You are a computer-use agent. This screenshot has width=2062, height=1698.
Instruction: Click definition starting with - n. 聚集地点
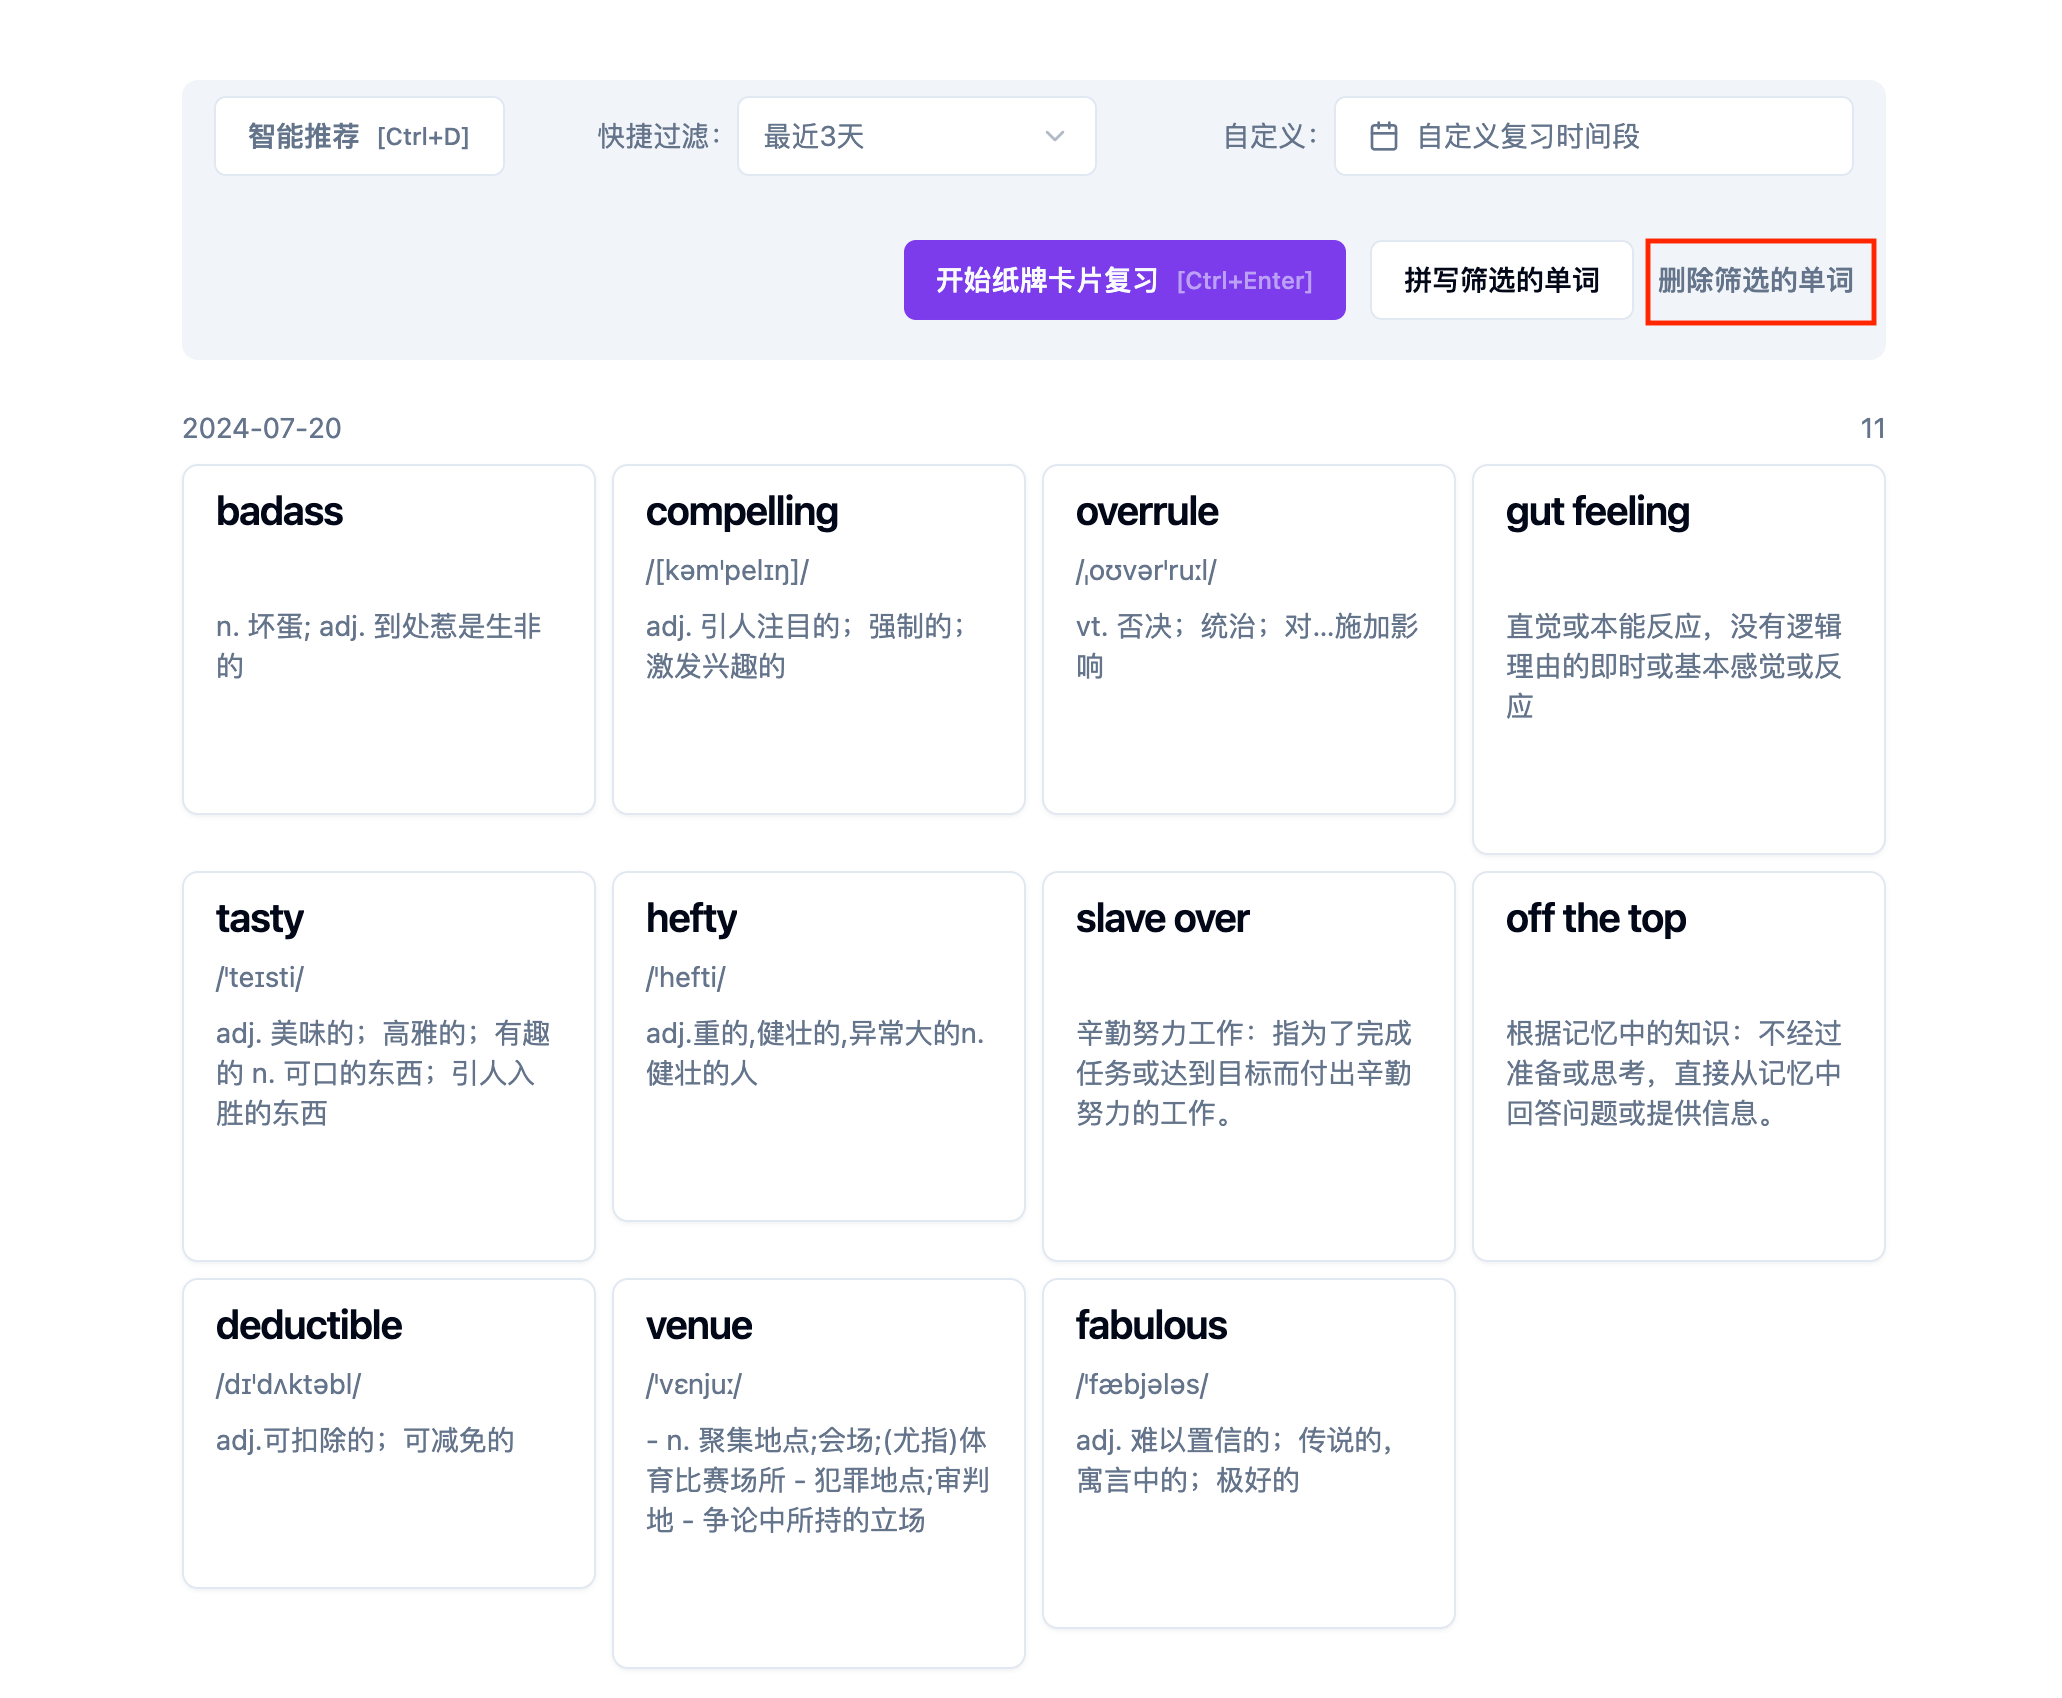[x=817, y=1480]
